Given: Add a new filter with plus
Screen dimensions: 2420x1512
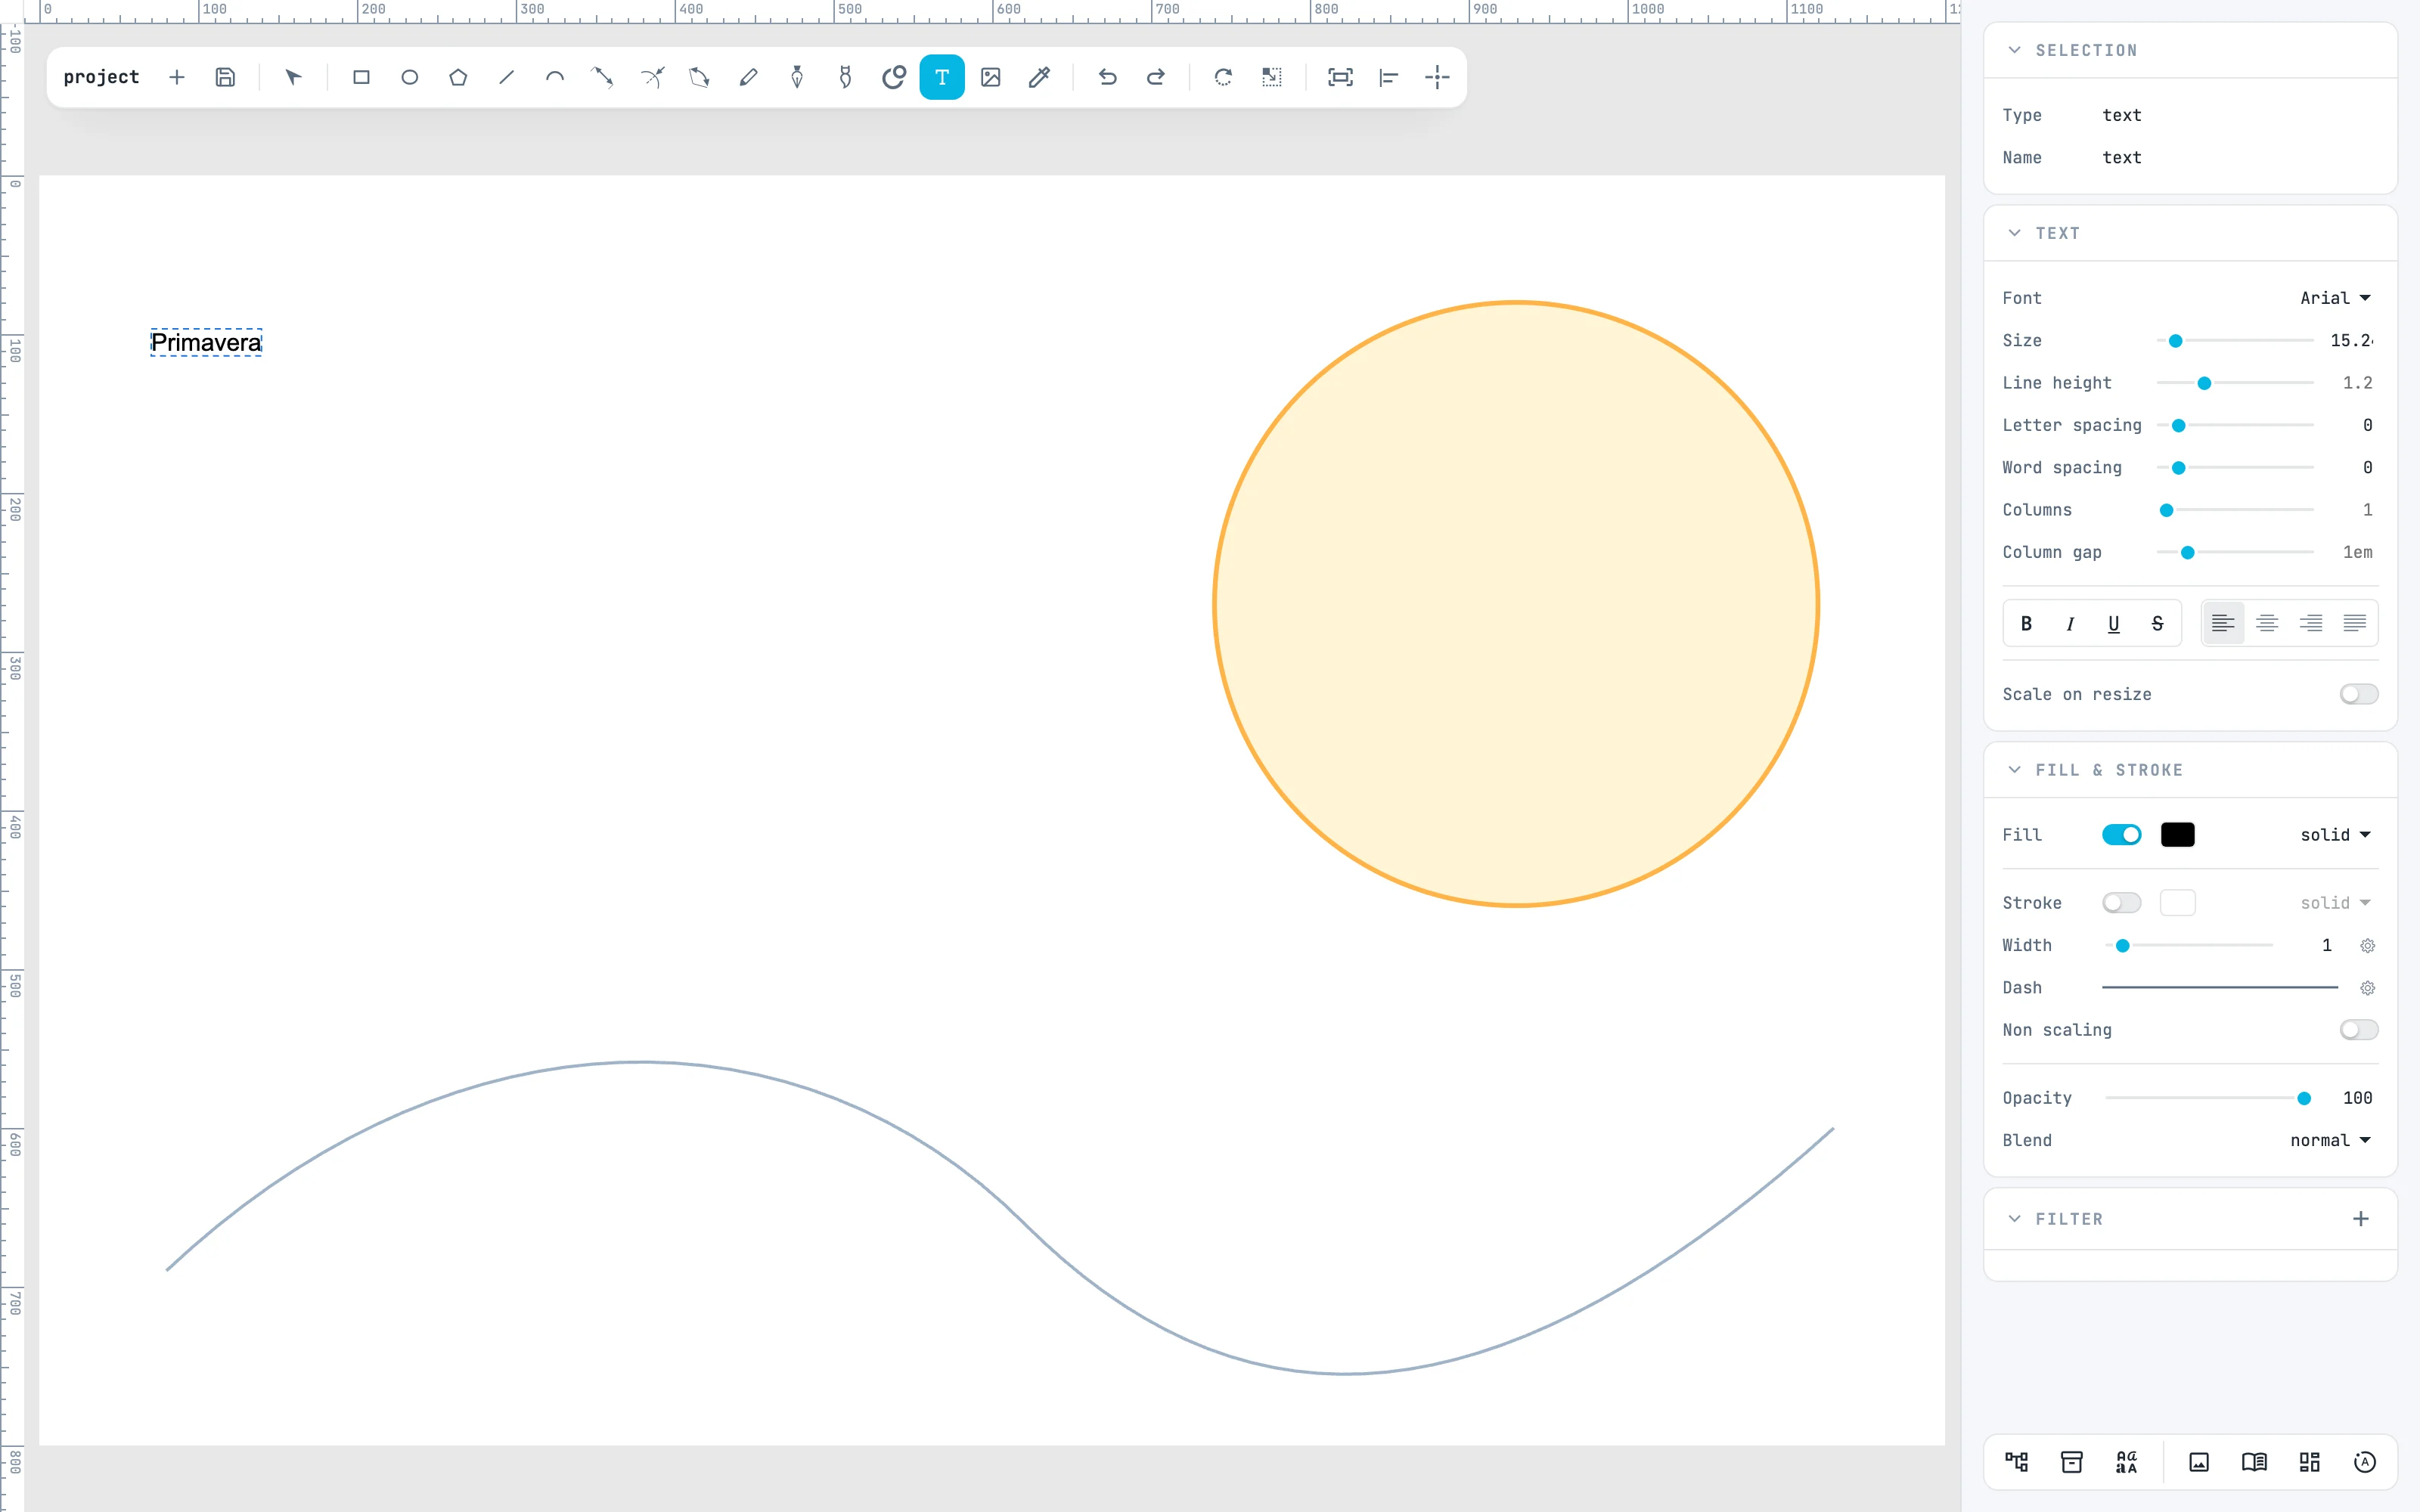Looking at the screenshot, I should [2360, 1219].
